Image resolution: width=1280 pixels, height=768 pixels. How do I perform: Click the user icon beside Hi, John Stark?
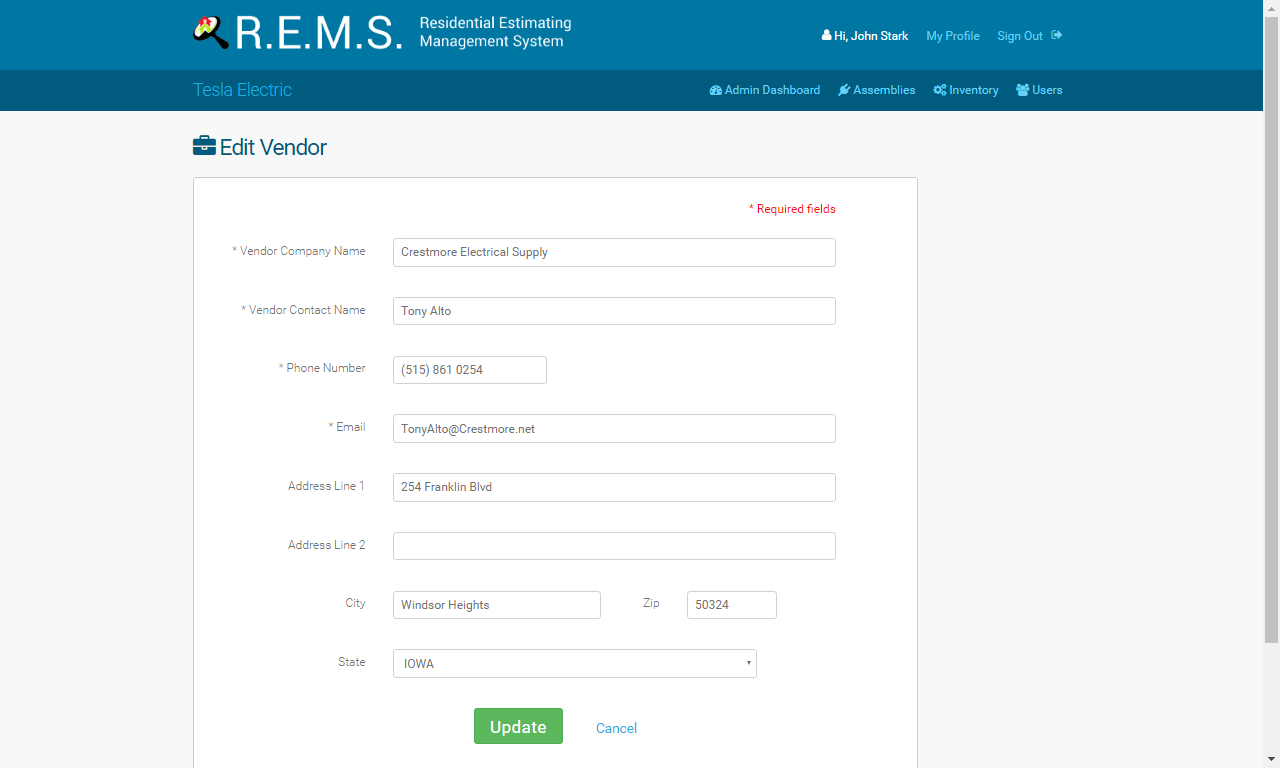(x=827, y=35)
